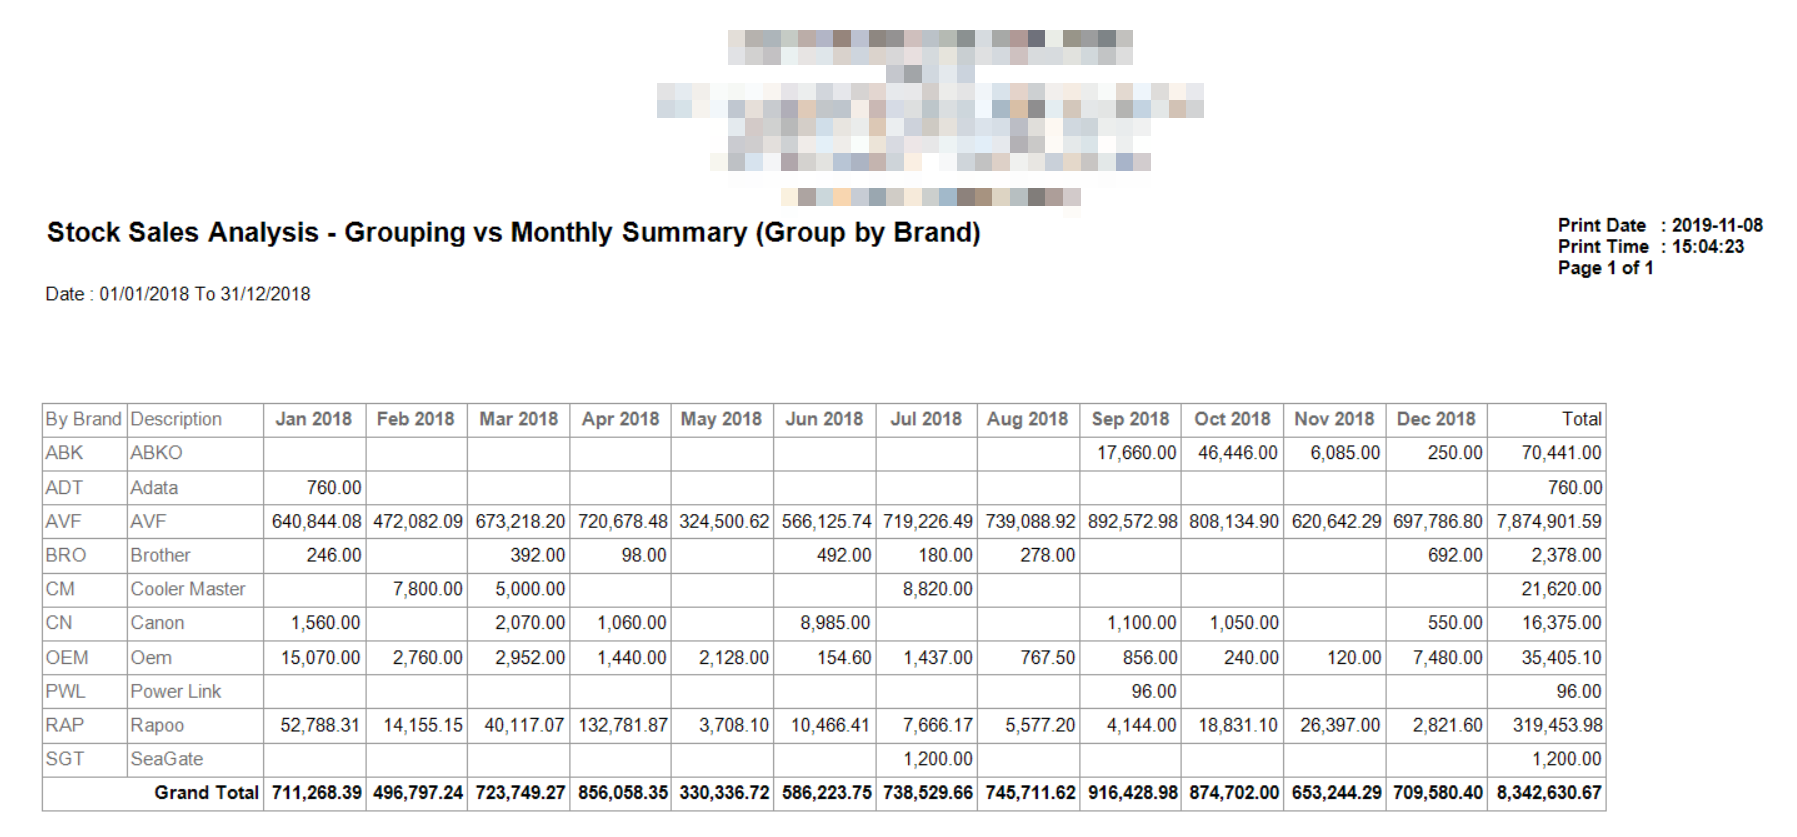Click Canon total 16,375.00

[1562, 623]
